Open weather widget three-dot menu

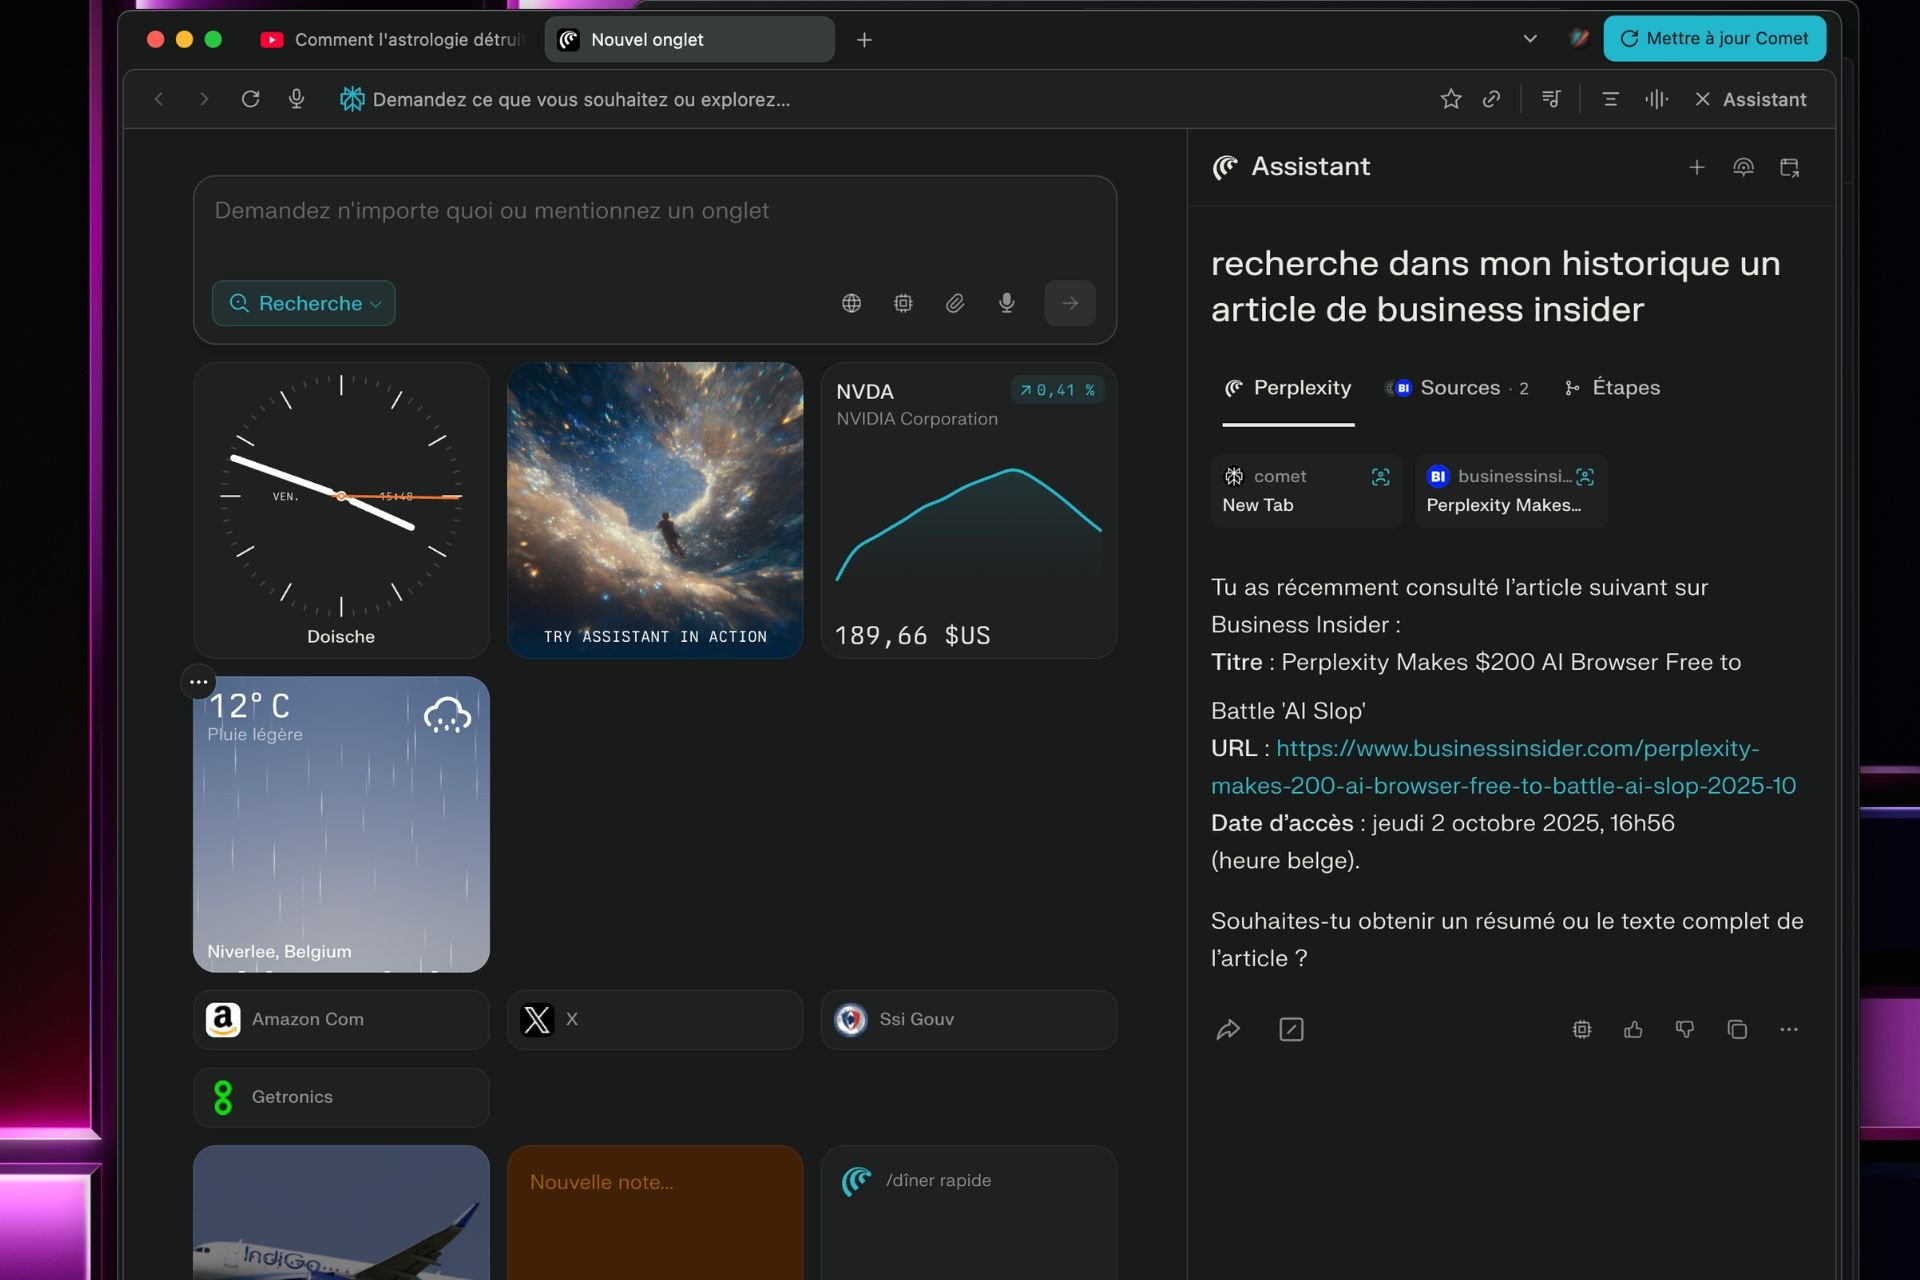coord(199,682)
